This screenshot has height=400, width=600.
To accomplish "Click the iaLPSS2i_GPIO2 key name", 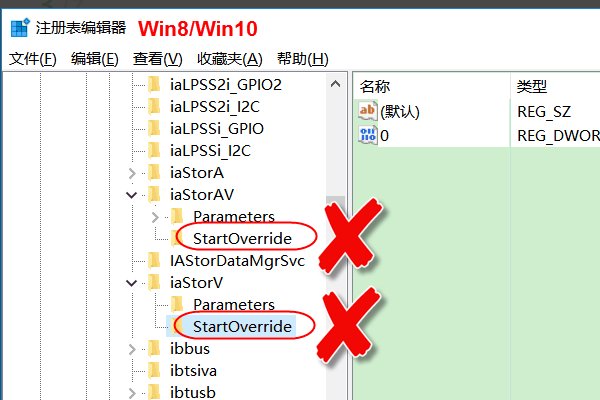I will coord(226,85).
